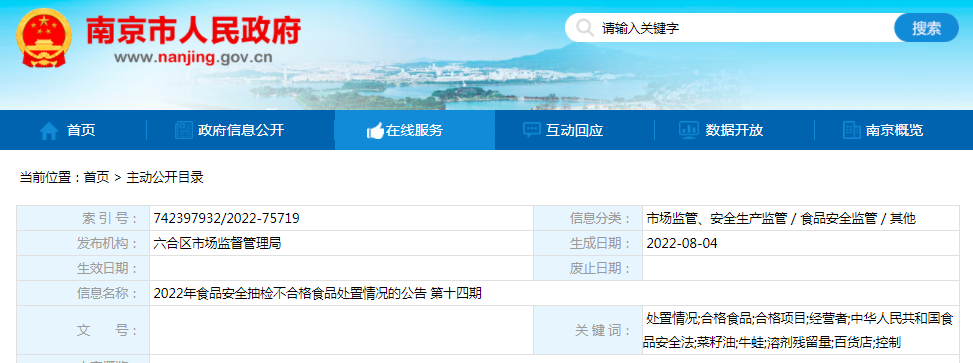Click the magnifier icon in search box

pos(584,28)
